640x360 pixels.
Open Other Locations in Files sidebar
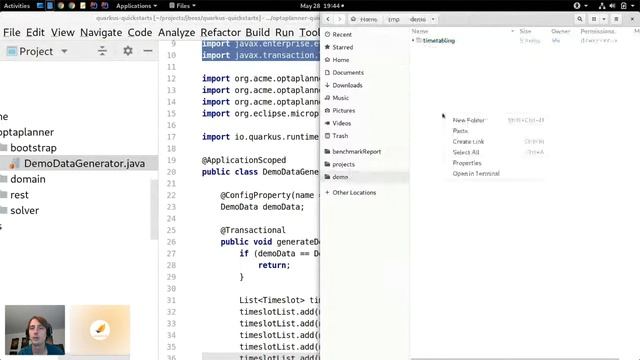[354, 192]
